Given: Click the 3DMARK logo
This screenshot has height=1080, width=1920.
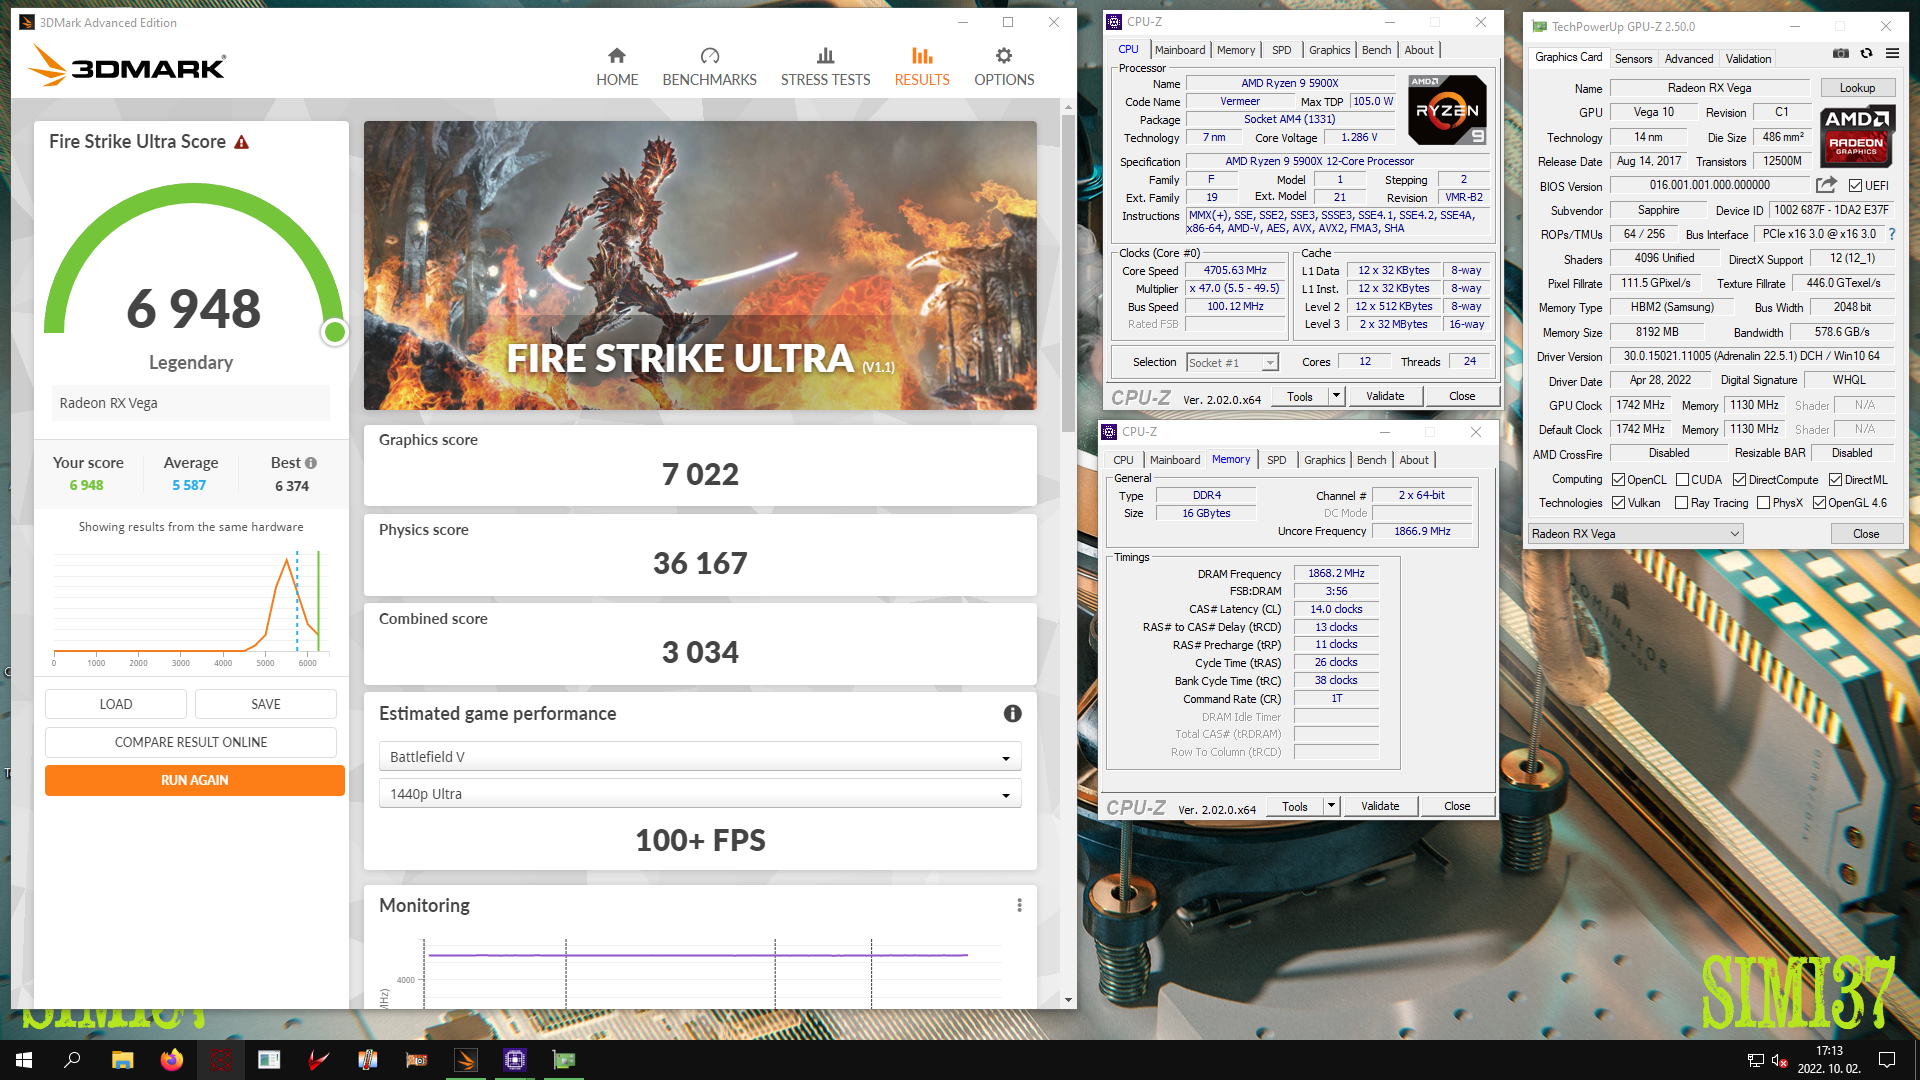Looking at the screenshot, I should tap(127, 66).
